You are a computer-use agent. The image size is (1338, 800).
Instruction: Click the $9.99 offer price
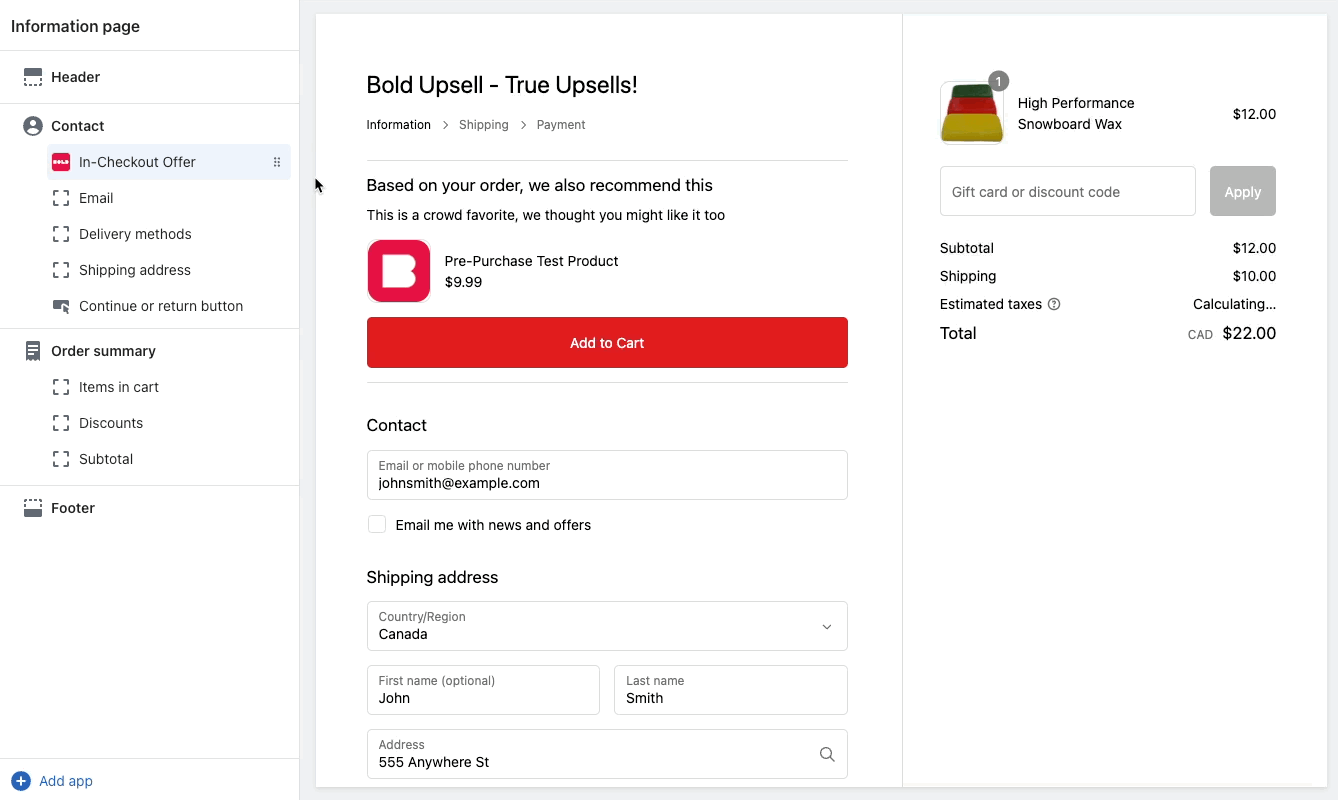point(464,282)
